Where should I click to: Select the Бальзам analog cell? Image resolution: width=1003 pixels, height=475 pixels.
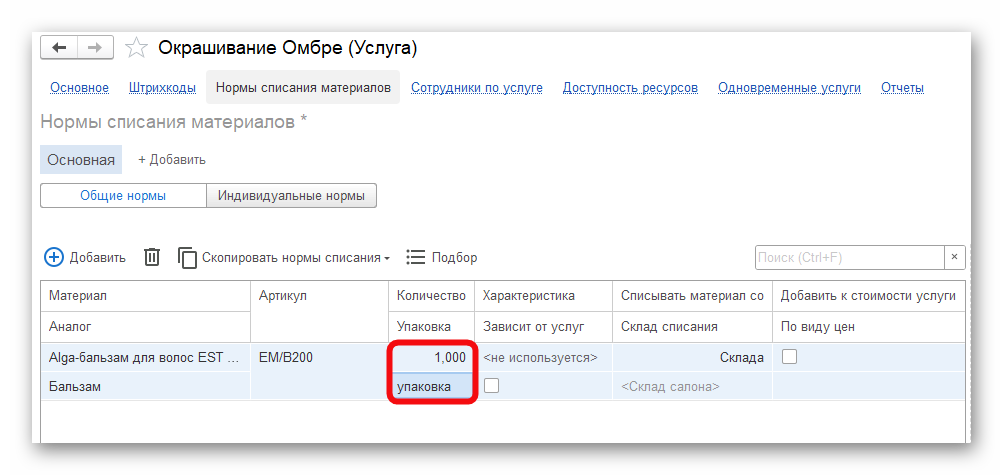tap(145, 386)
